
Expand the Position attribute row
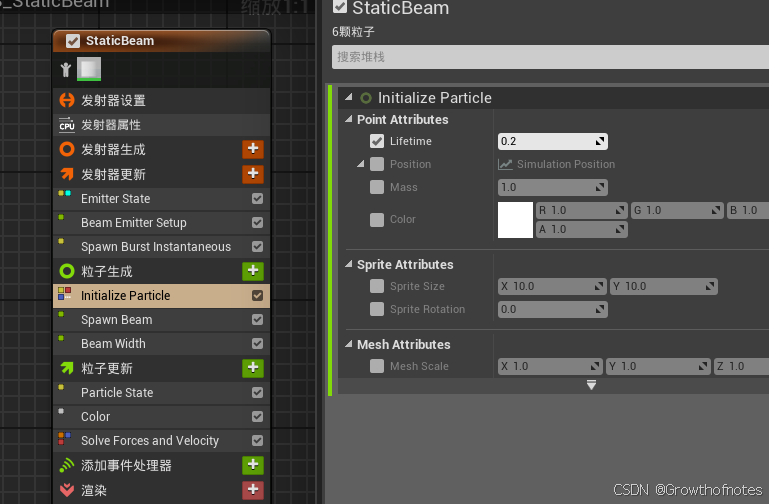tap(361, 164)
